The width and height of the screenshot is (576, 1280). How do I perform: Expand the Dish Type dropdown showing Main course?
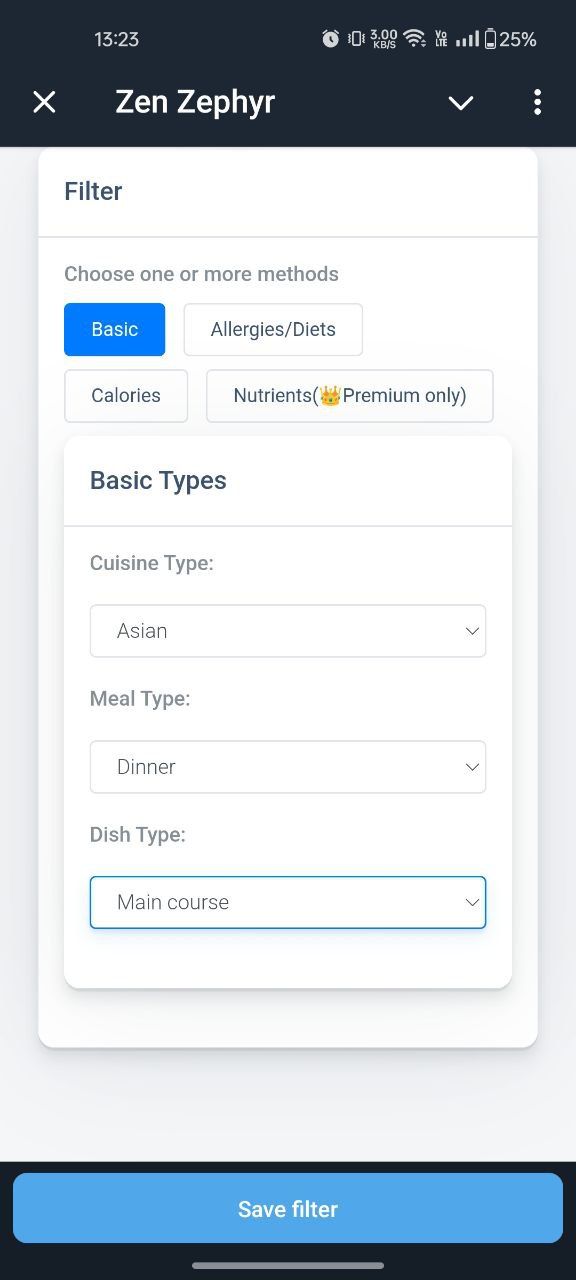pyautogui.click(x=288, y=902)
